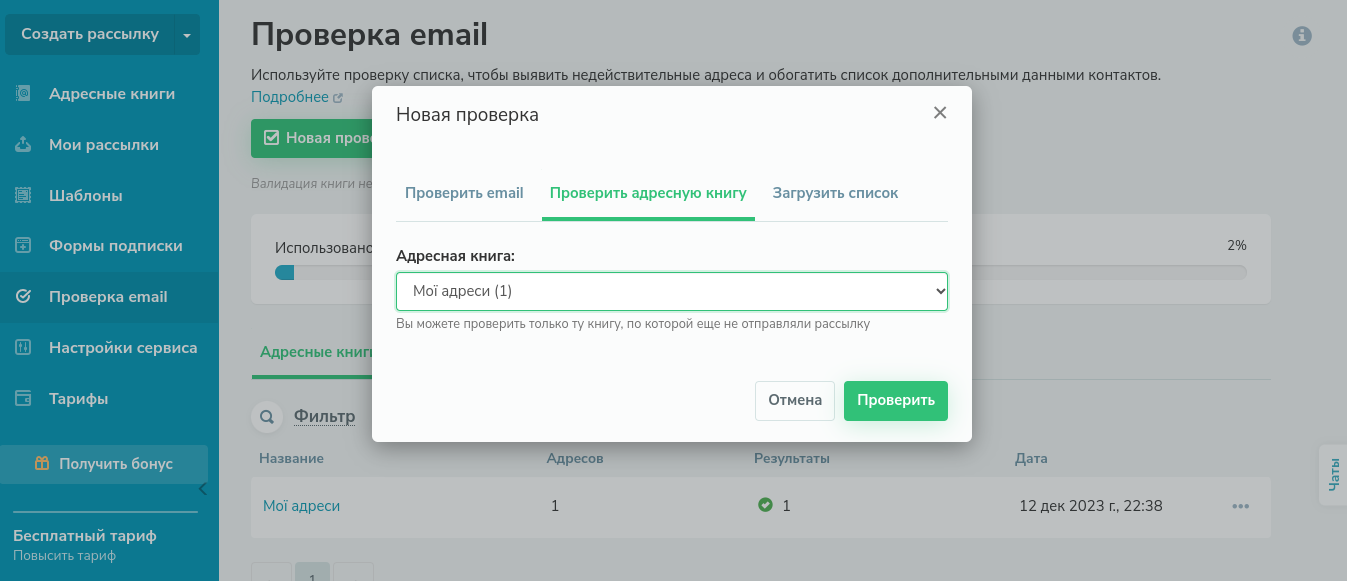Open the Чаты side panel

[x=1333, y=475]
